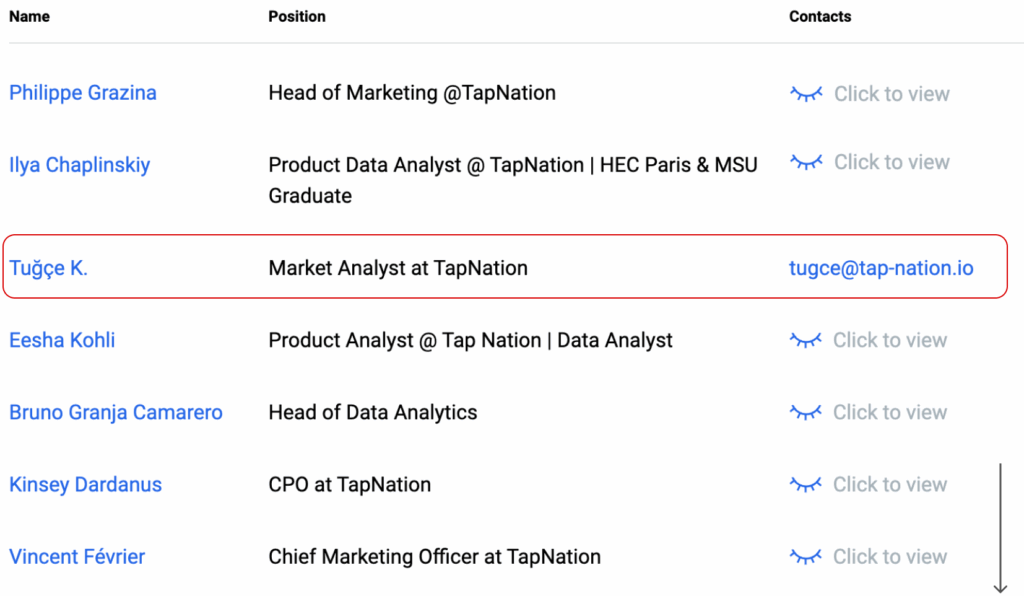
Task: Reveal contacts via 'Click to view' for Kinsey Dardanus
Action: pos(889,484)
